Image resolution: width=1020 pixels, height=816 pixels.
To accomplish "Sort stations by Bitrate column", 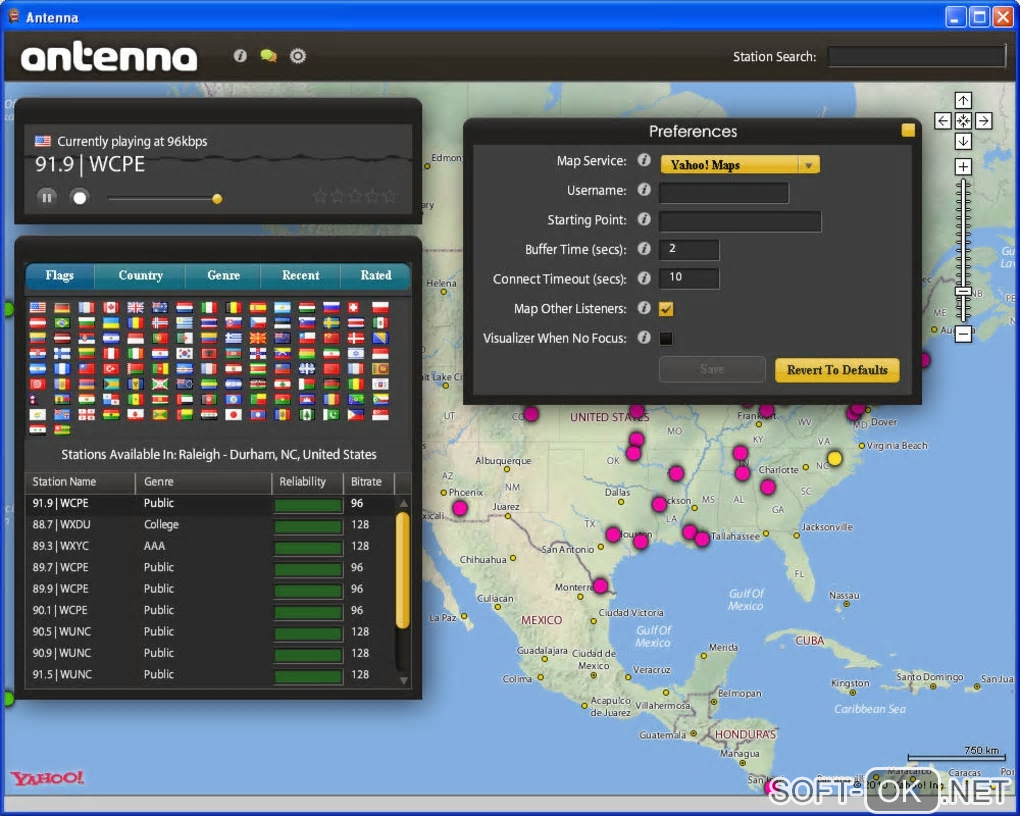I will (x=369, y=482).
